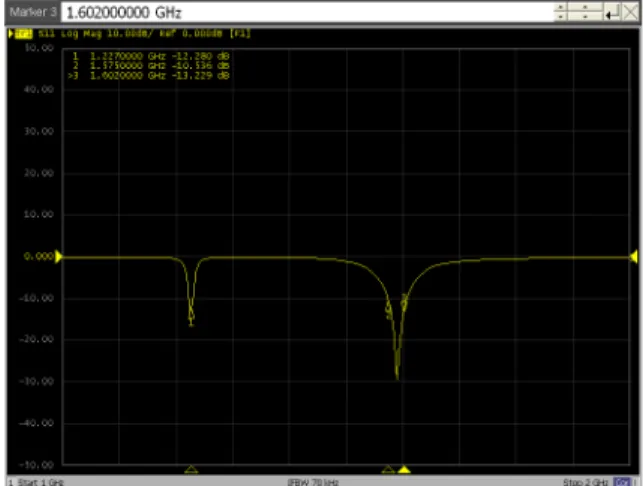This screenshot has width=643, height=486.
Task: Select marker 2 readout row 1.575 GHz
Action: [x=150, y=66]
